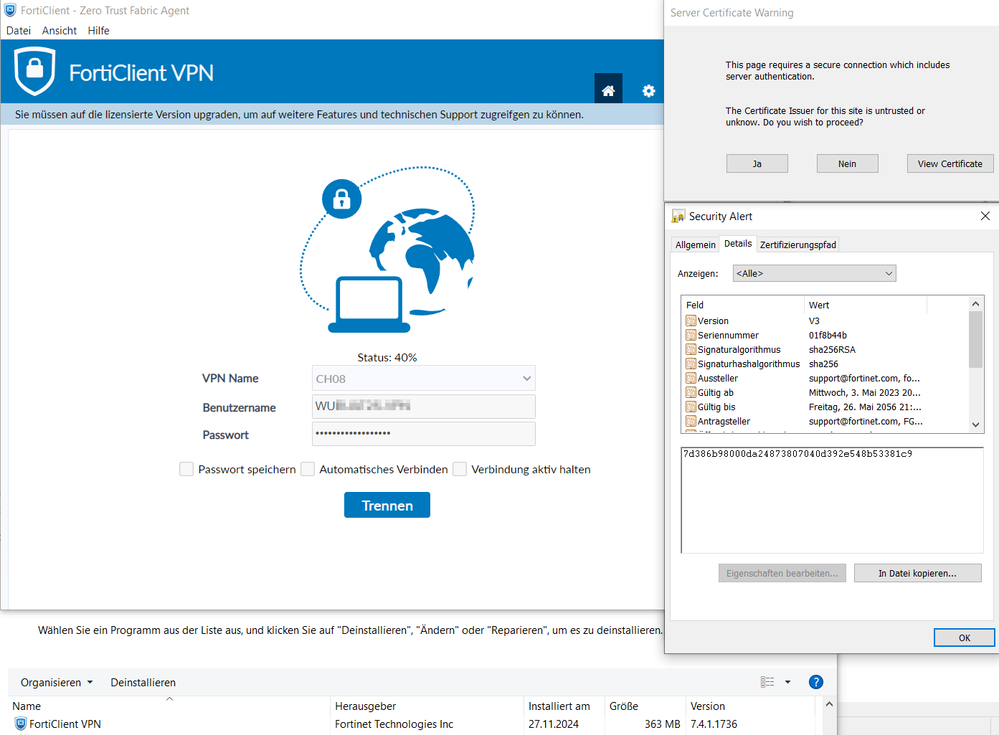Click In Datei kopieren button
999x735 pixels.
tap(917, 573)
